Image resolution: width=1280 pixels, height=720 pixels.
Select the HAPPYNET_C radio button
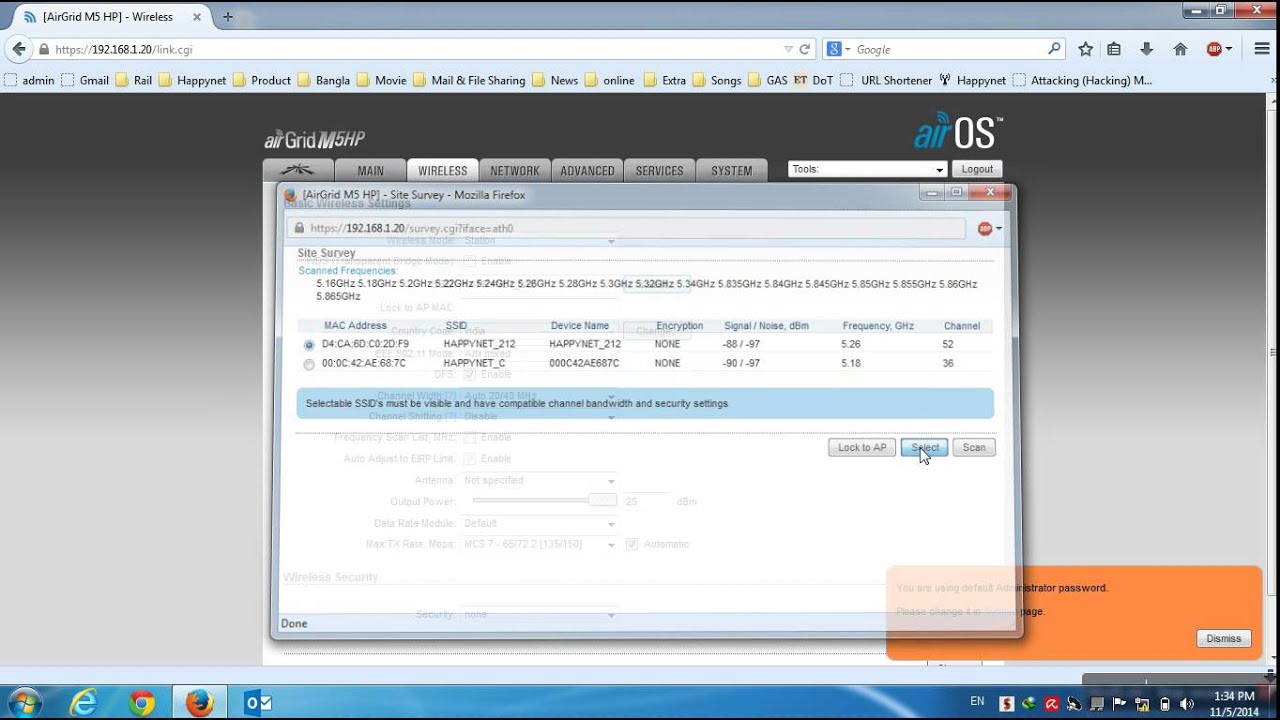[x=308, y=365]
